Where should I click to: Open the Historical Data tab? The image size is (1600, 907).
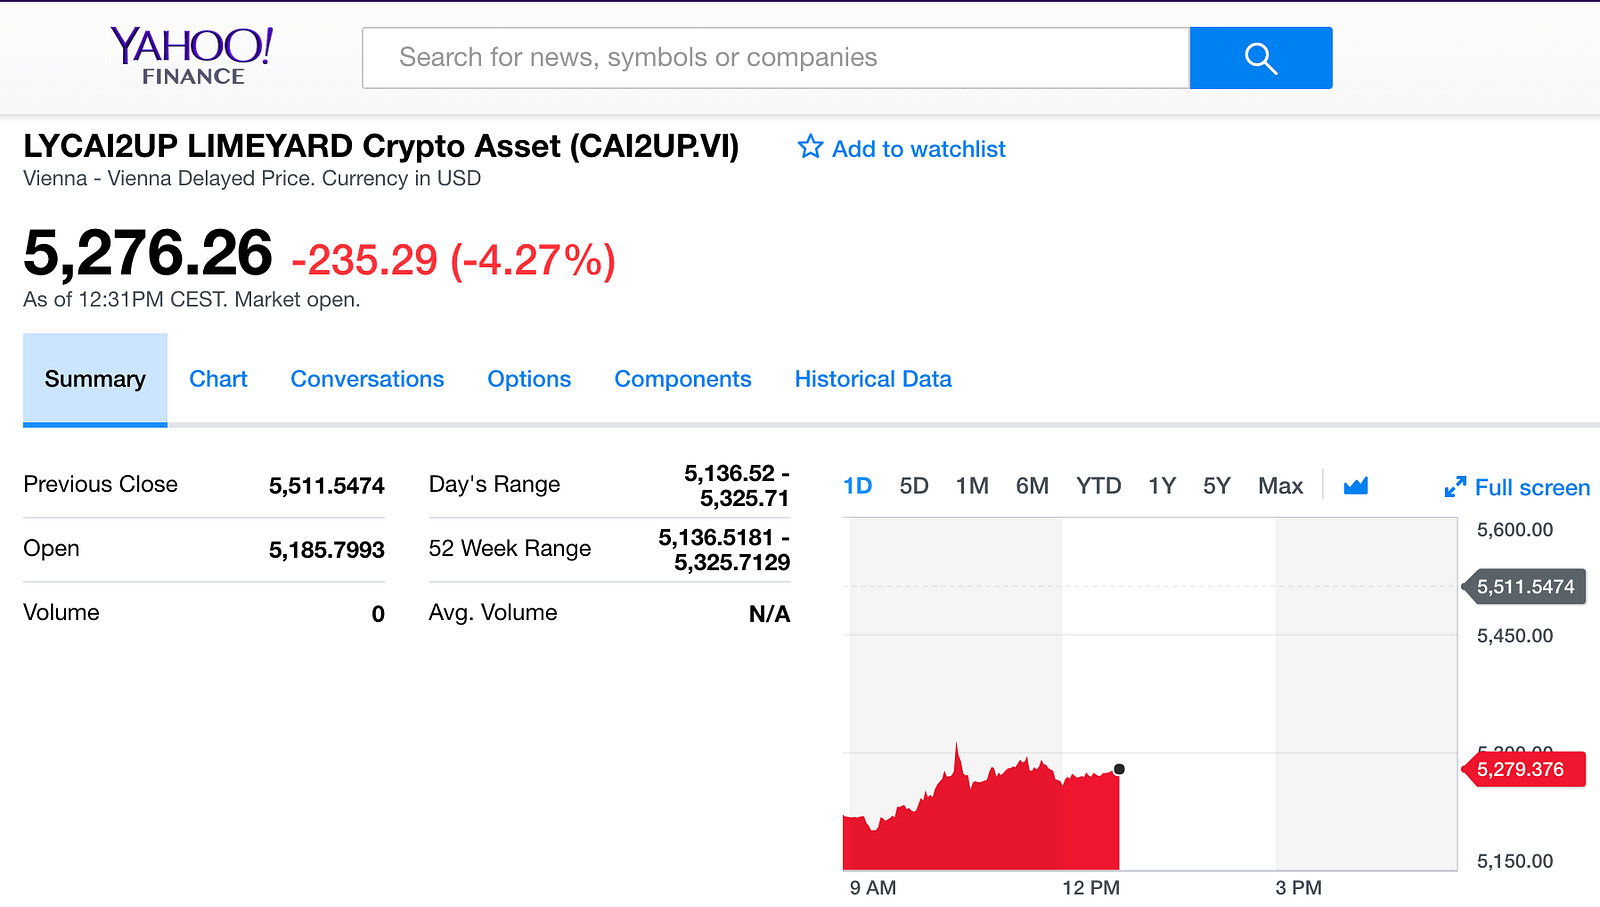click(x=873, y=379)
